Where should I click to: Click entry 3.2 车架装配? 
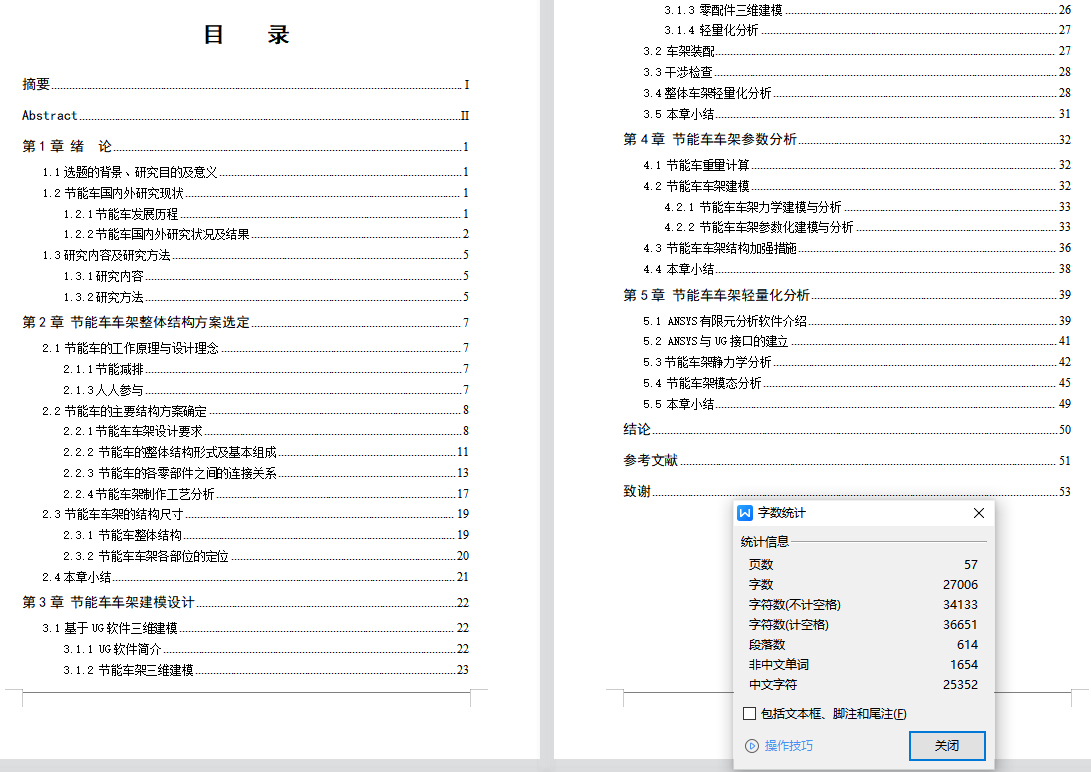[857, 51]
